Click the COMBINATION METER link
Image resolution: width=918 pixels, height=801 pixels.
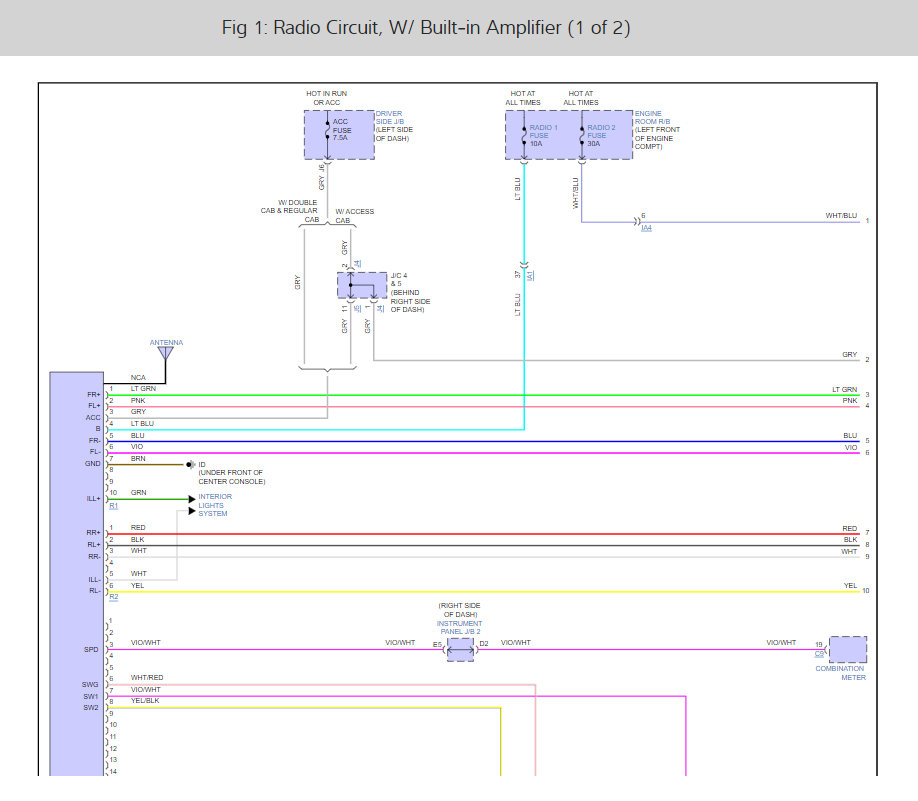[x=840, y=673]
